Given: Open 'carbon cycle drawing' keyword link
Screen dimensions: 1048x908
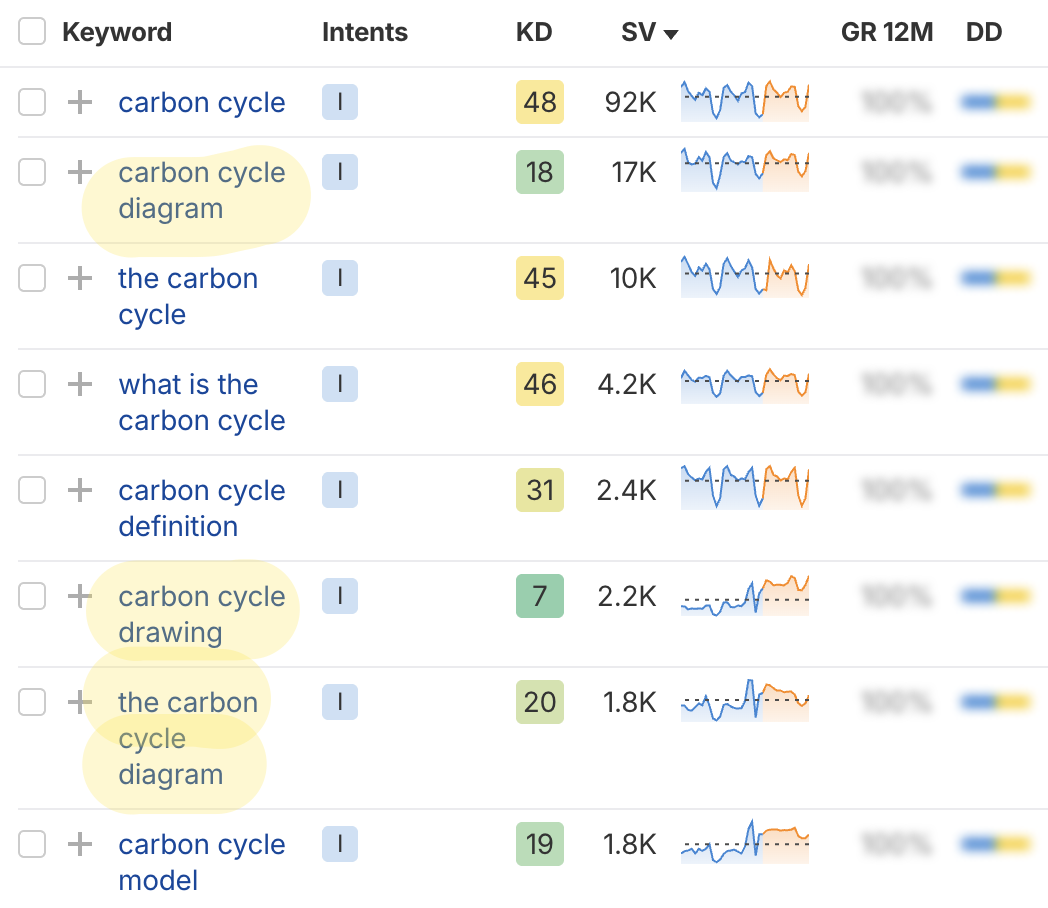Looking at the screenshot, I should [x=202, y=614].
